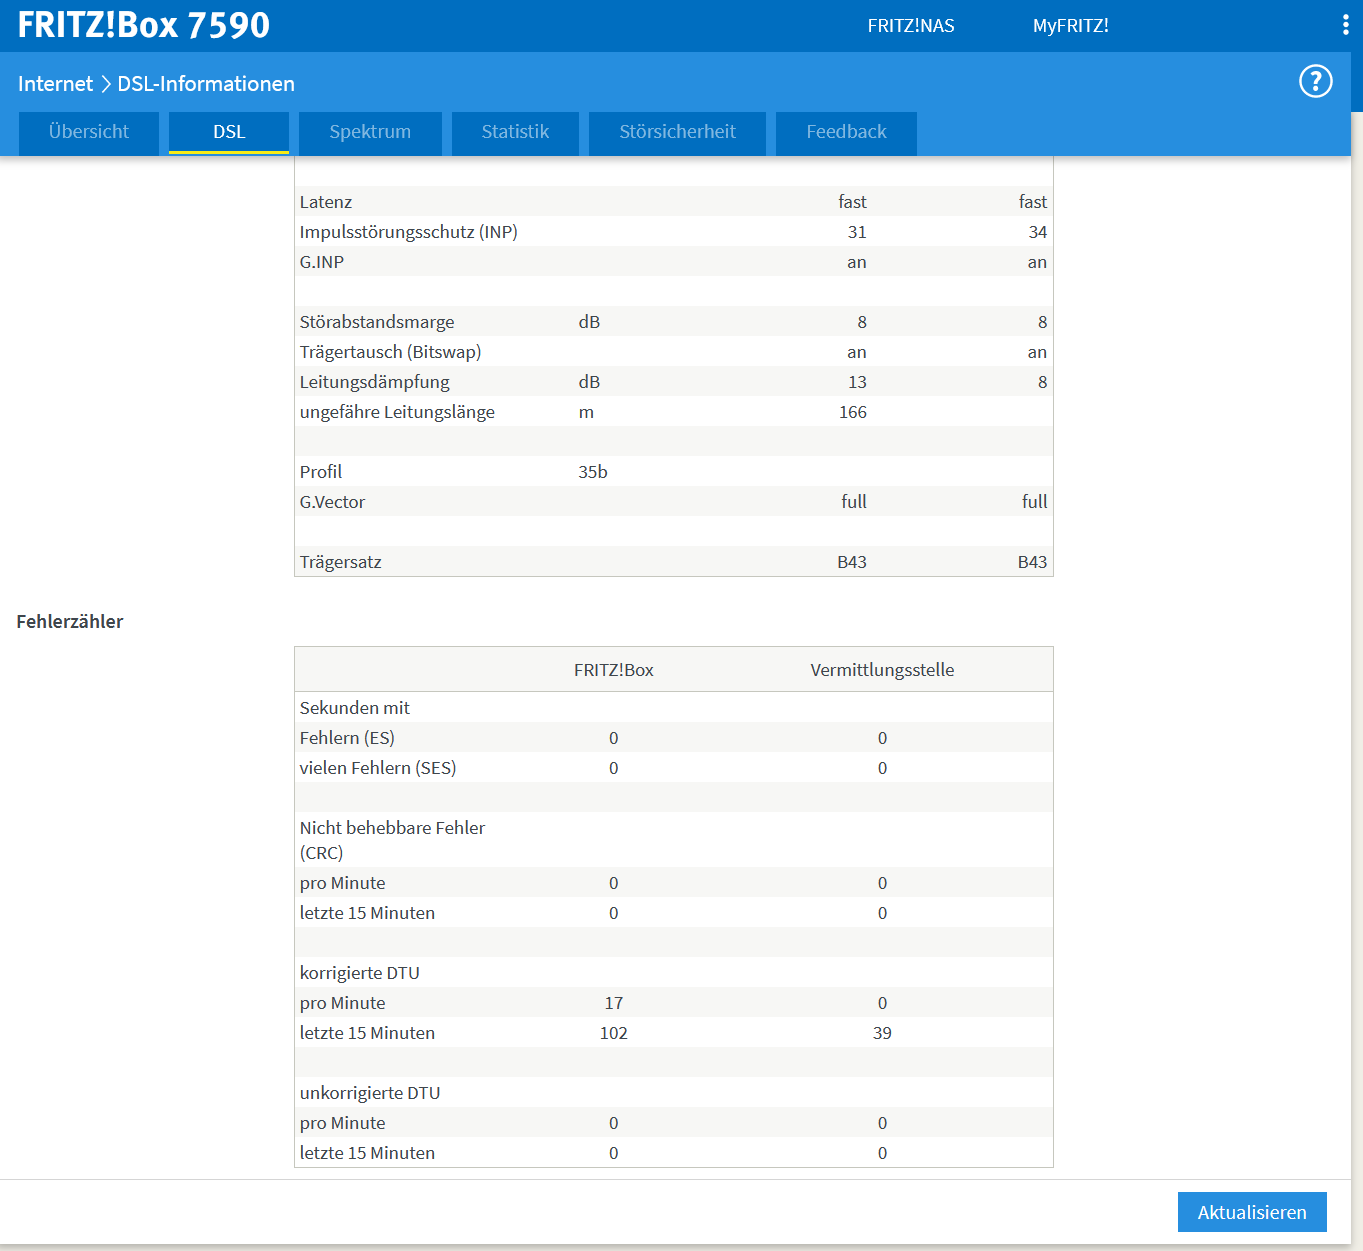
Task: Click the Leitungsdämpfung label
Action: (x=375, y=382)
